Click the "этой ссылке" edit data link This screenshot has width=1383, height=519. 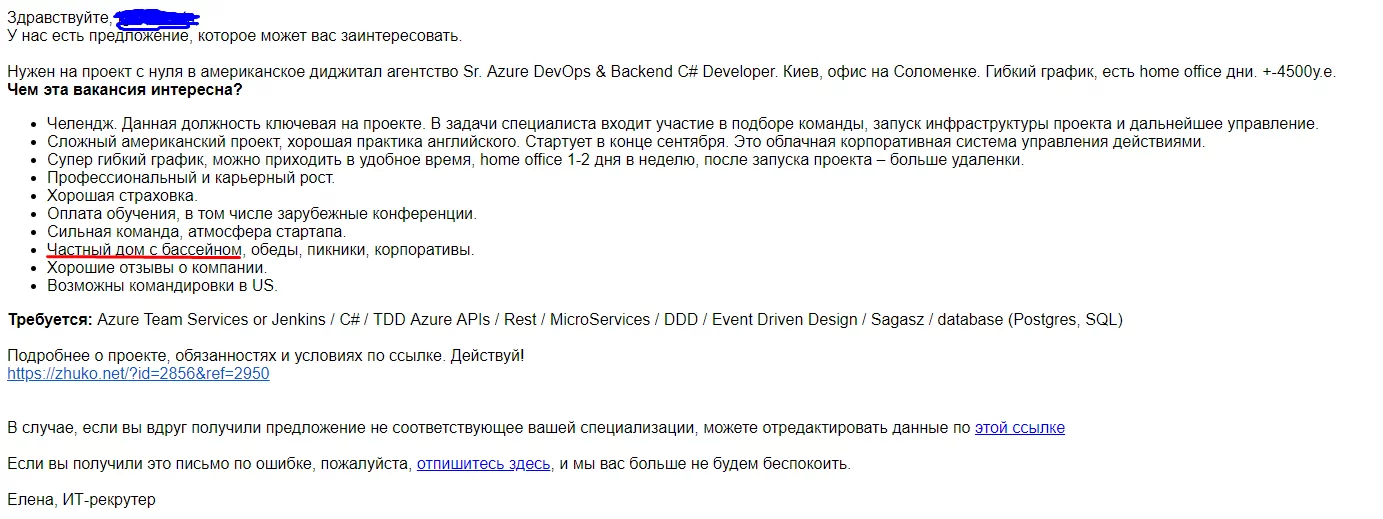1020,428
